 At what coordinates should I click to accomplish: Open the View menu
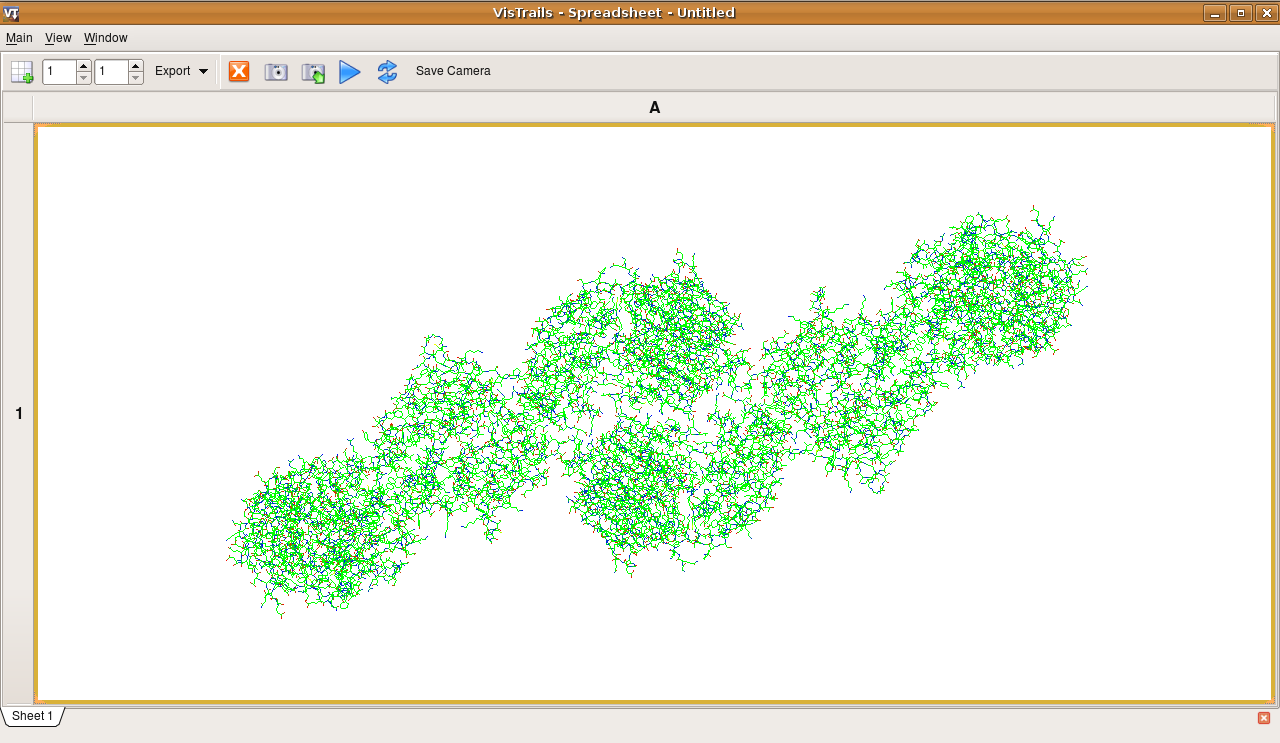(58, 38)
